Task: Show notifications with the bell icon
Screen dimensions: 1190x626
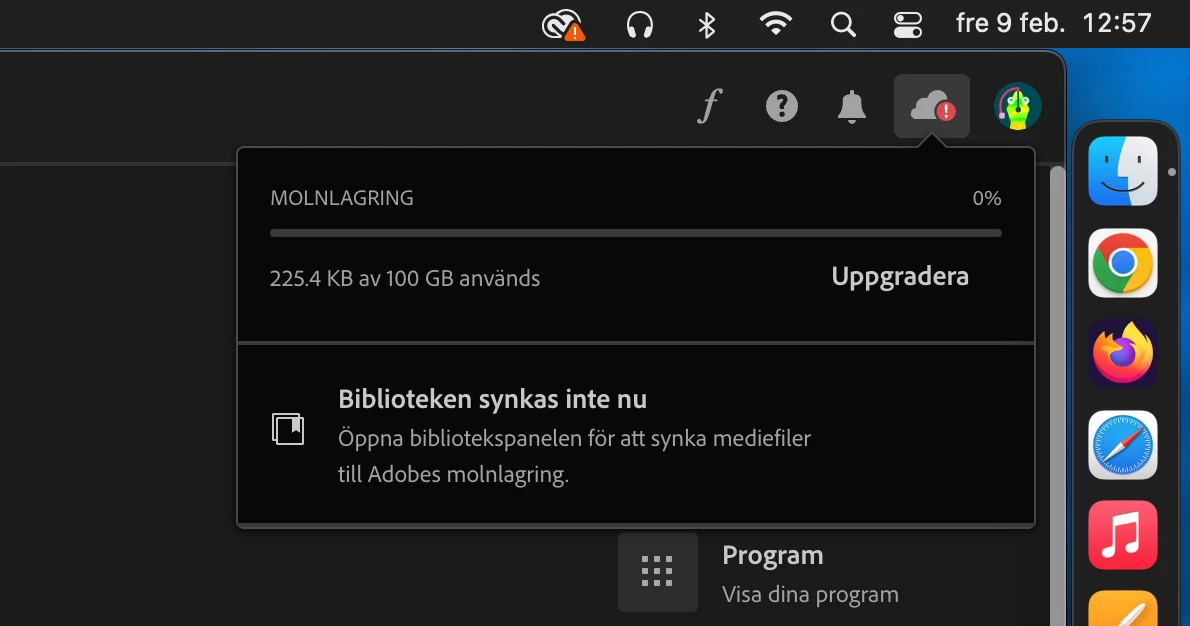Action: click(x=852, y=106)
